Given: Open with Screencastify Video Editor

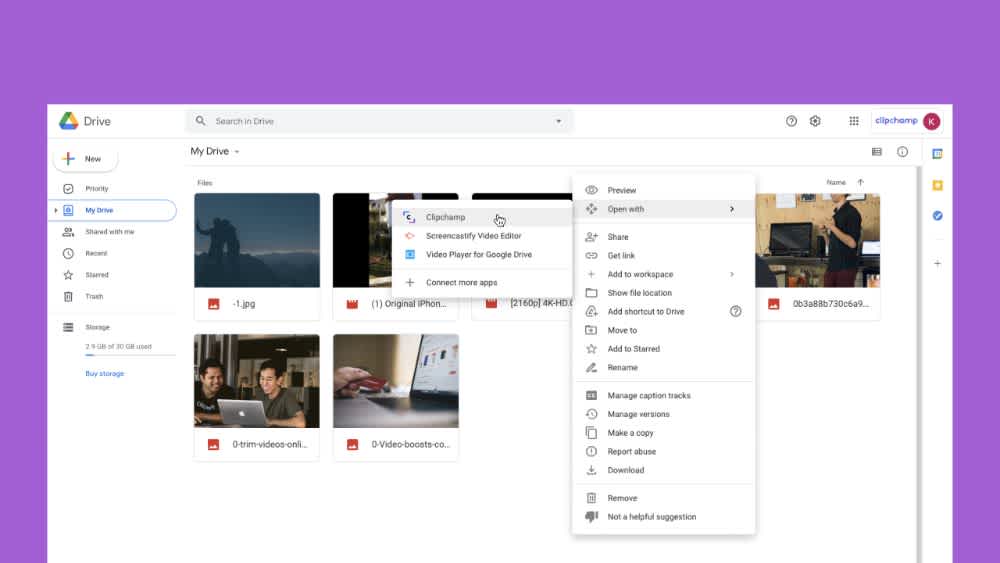Looking at the screenshot, I should pyautogui.click(x=482, y=236).
